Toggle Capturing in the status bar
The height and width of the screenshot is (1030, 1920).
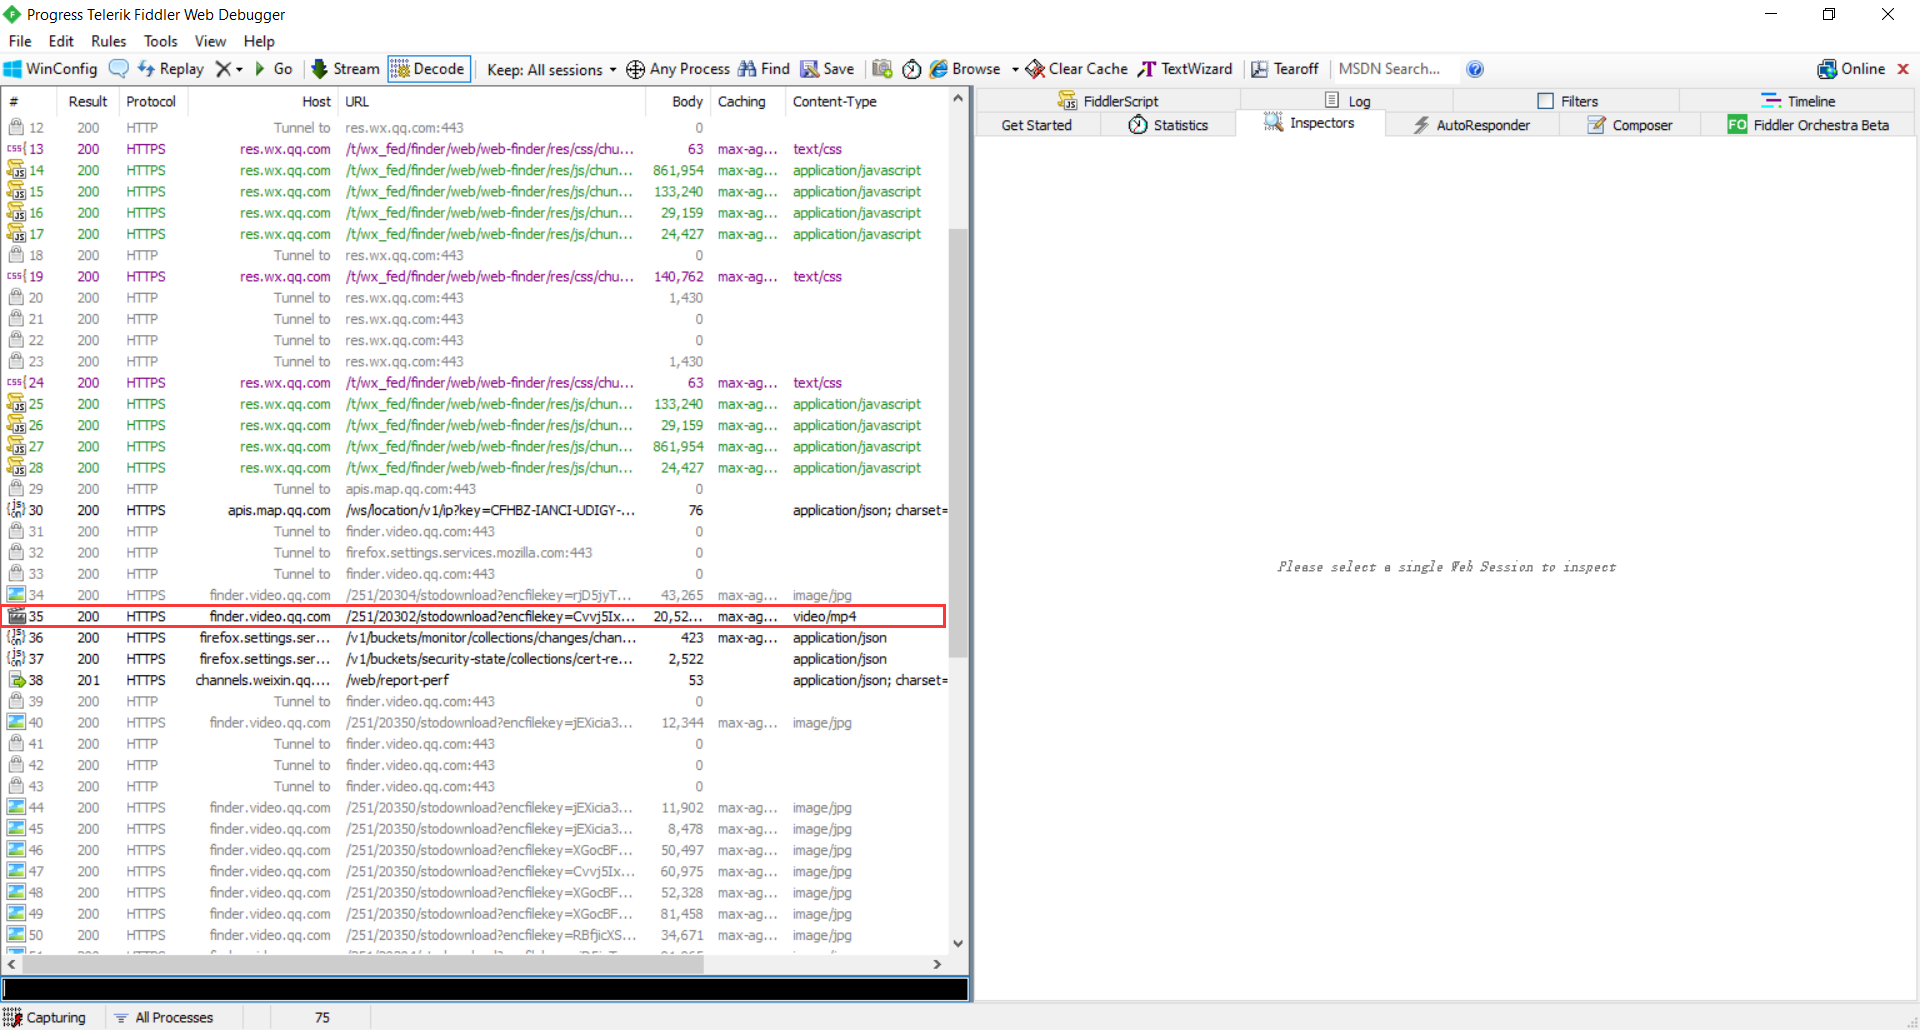pyautogui.click(x=45, y=1017)
